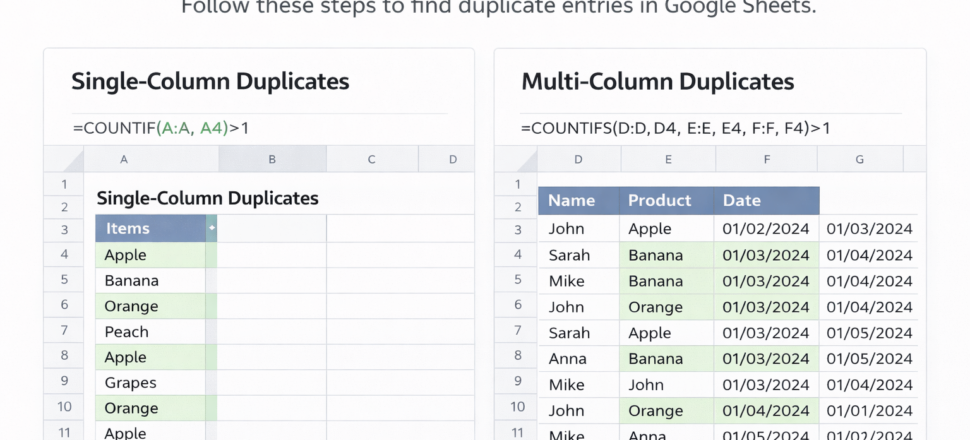Screen dimensions: 970x440
Task: Select the Banana cell in Mike's row 5
Action: 667,281
